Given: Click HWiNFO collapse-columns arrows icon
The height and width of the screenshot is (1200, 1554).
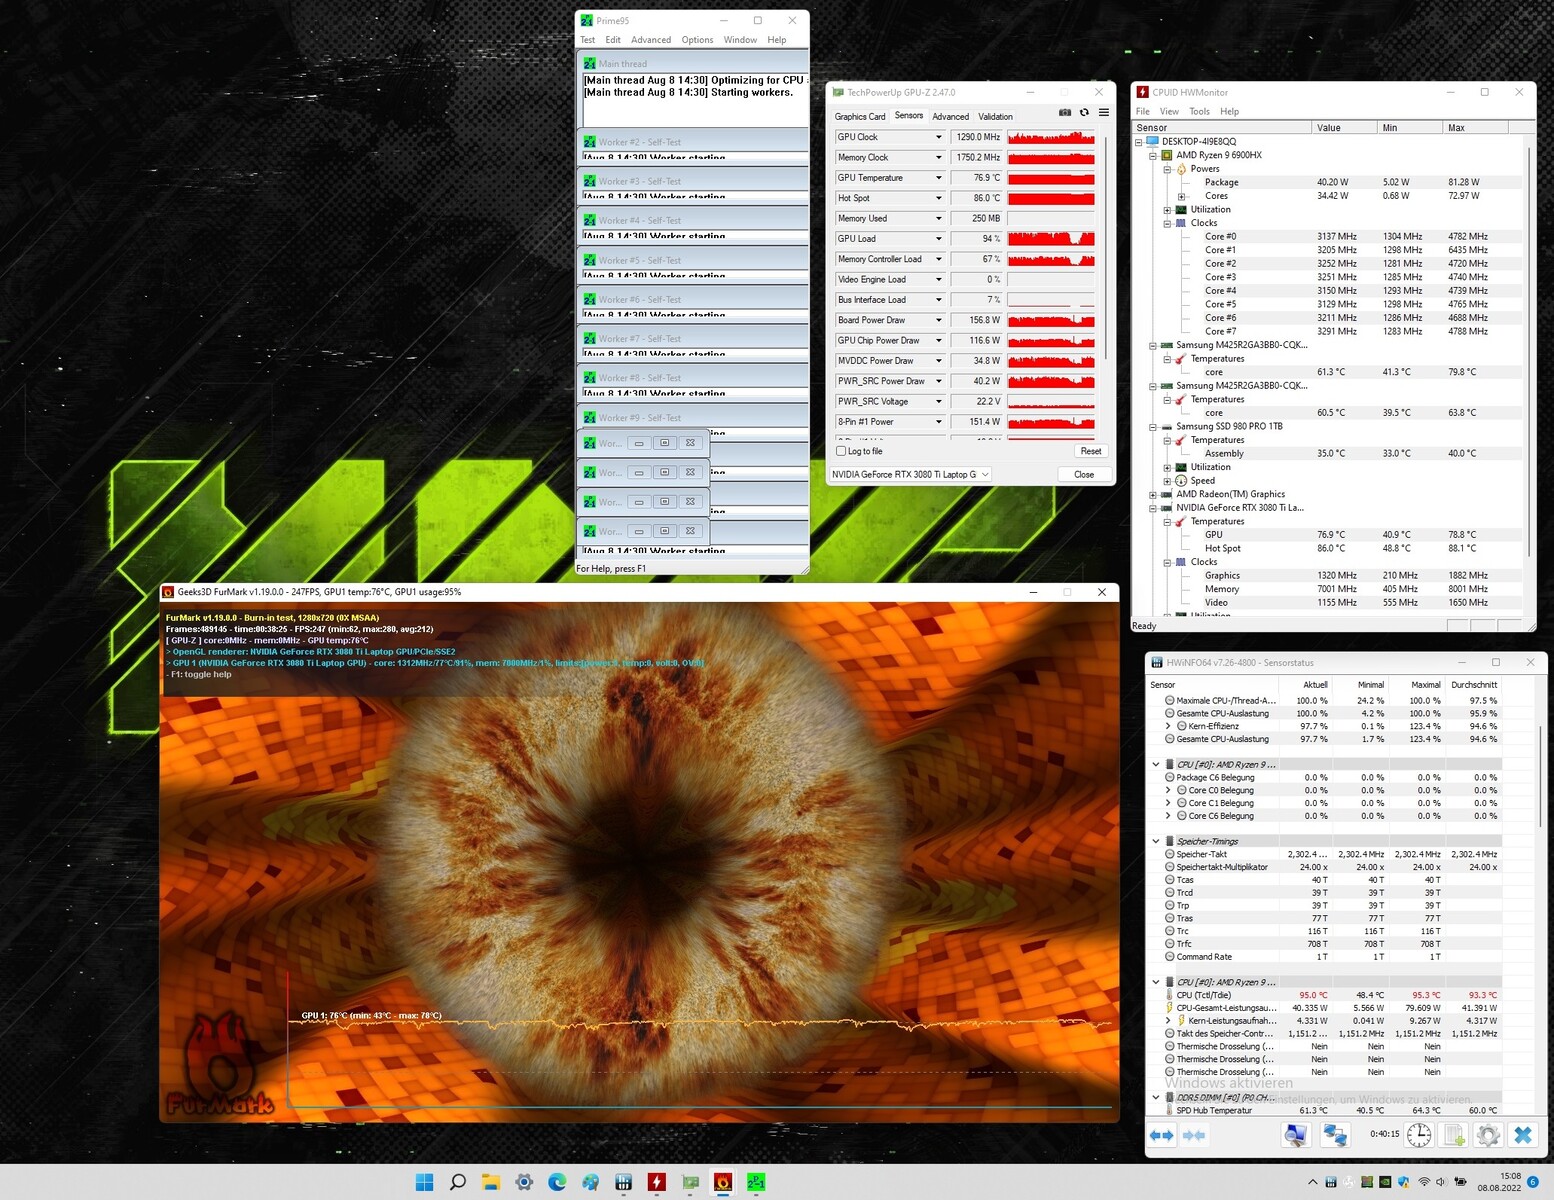Looking at the screenshot, I should click(1194, 1135).
